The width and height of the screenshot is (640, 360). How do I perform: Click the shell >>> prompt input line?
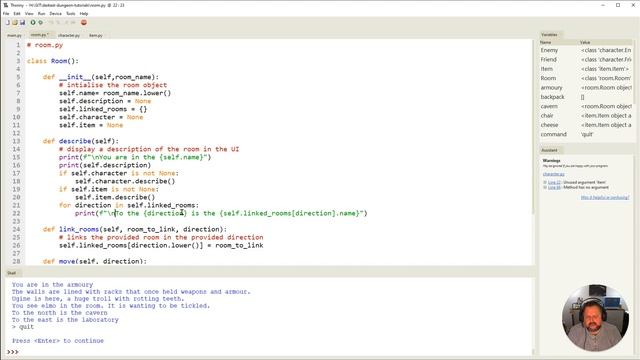269,352
